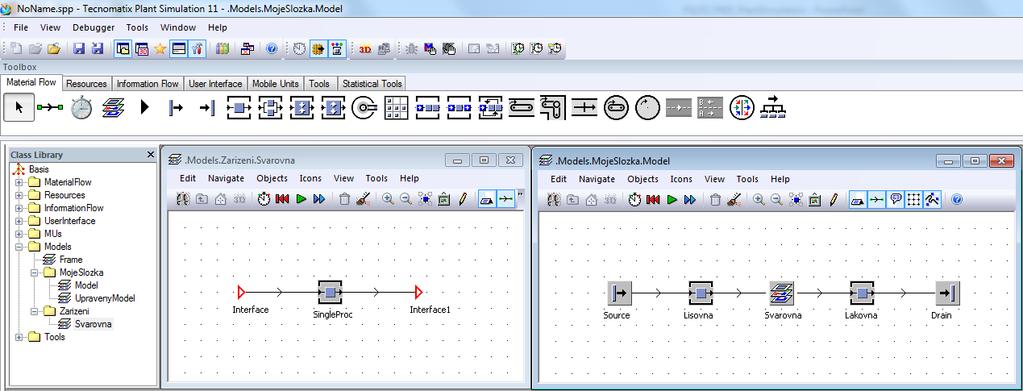
Task: Toggle comment bubbles in the MojeSlozka.Model window
Action: 895,200
